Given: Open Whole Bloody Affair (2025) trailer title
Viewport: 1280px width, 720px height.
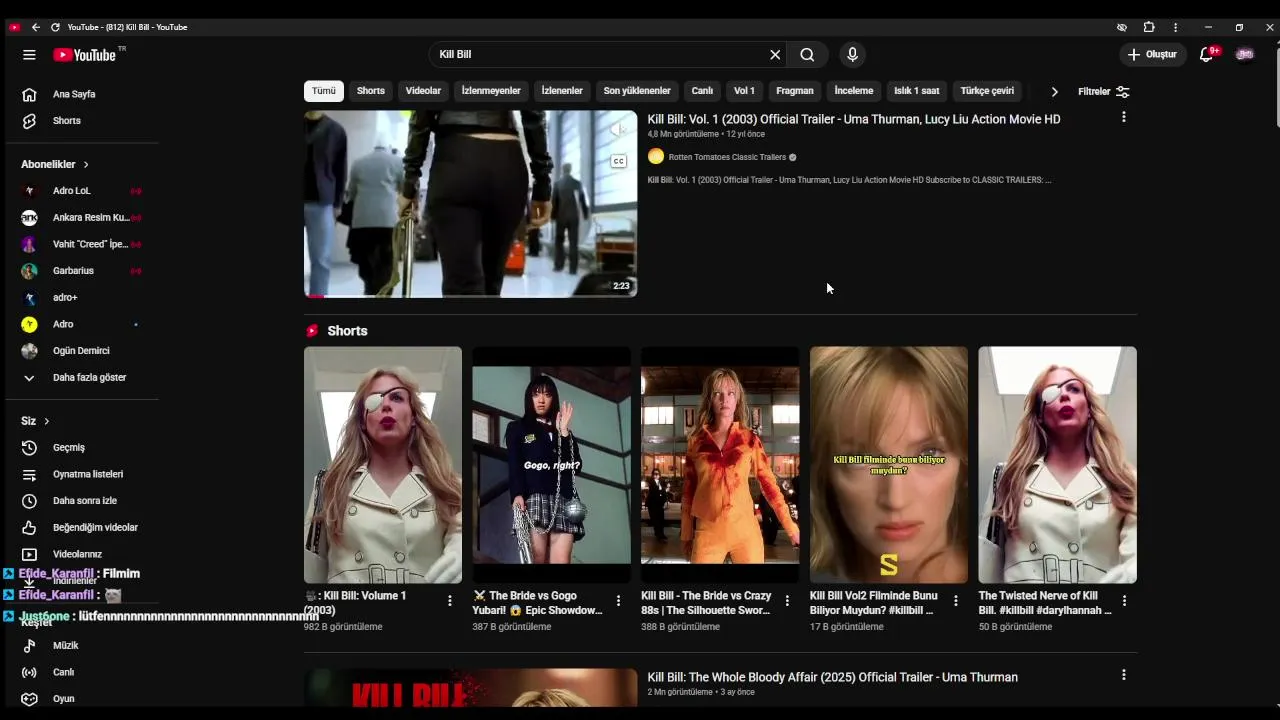Looking at the screenshot, I should pyautogui.click(x=832, y=677).
